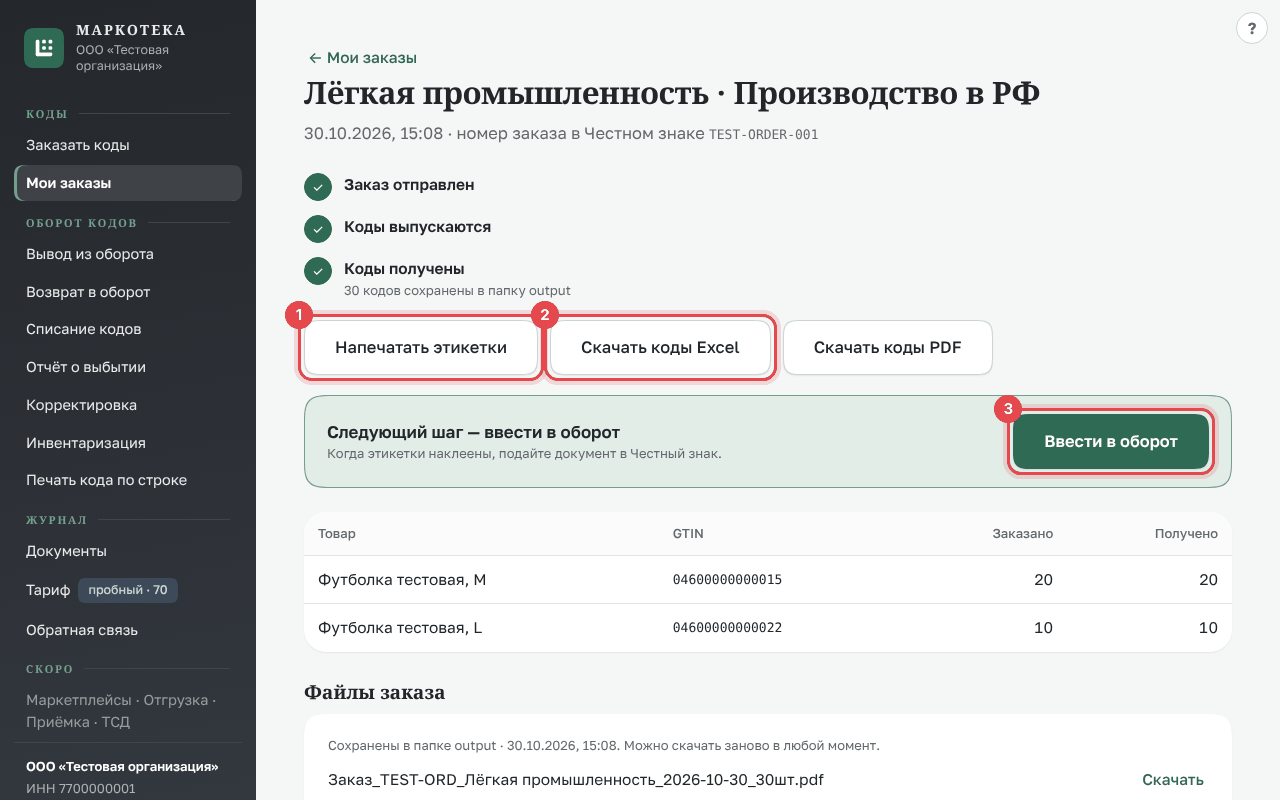Click the green check beside Заказ отправлен
The image size is (1280, 800).
[318, 186]
